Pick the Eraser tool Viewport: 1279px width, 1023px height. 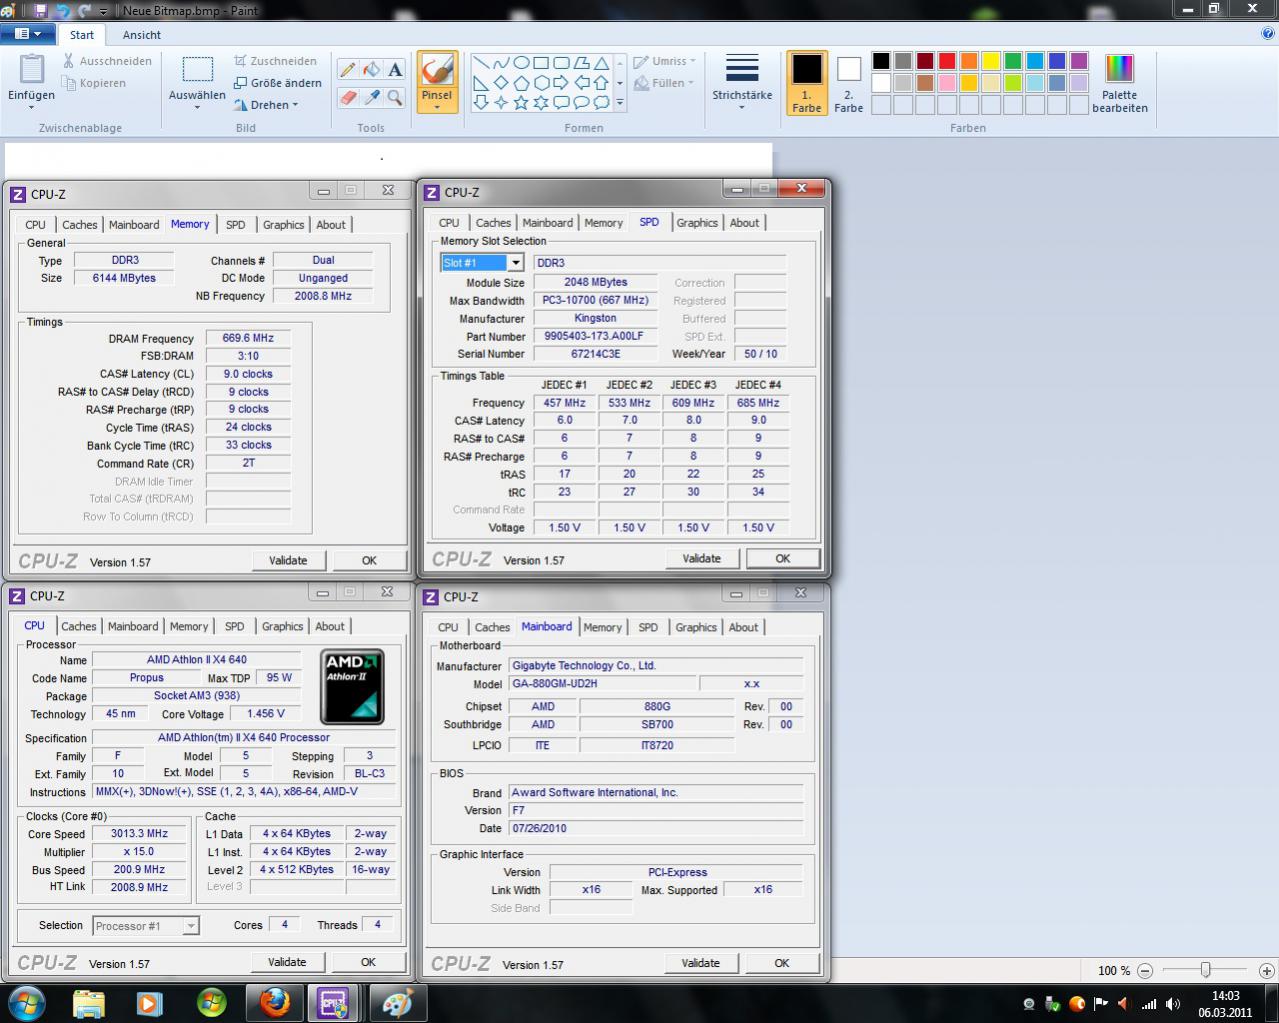347,97
